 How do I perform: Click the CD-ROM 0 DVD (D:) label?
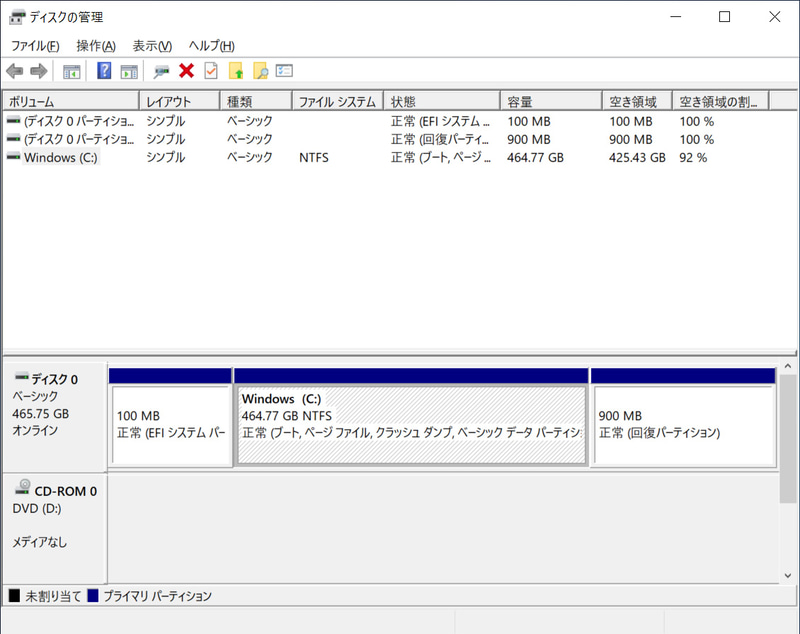point(37,509)
